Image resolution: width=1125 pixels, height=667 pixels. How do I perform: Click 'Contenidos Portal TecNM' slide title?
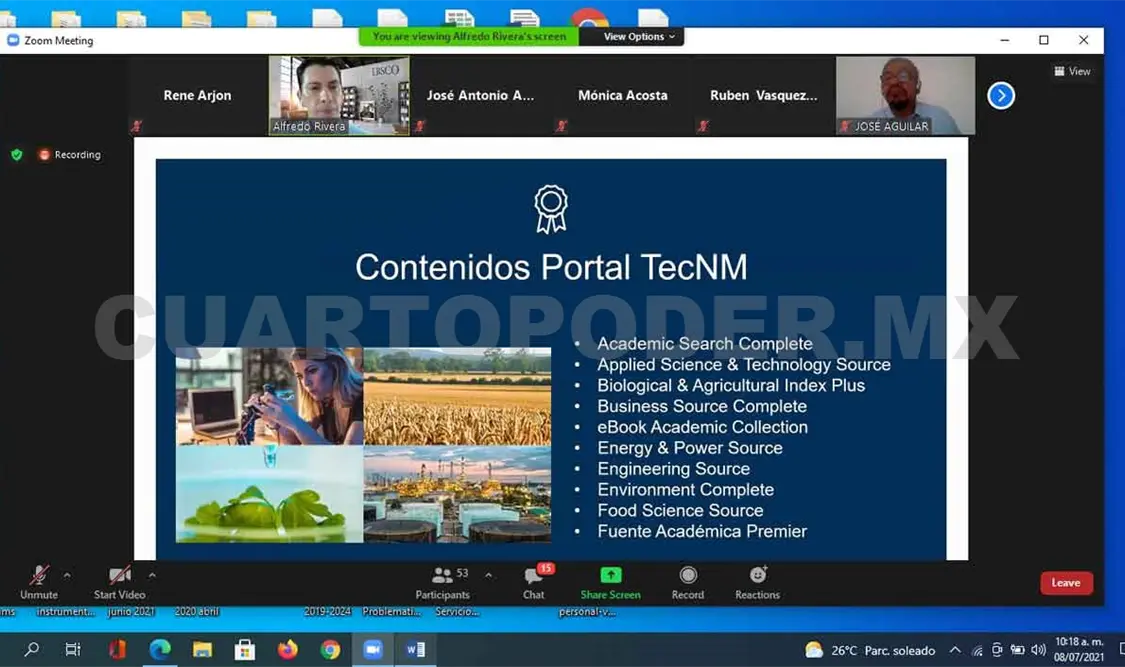click(551, 267)
